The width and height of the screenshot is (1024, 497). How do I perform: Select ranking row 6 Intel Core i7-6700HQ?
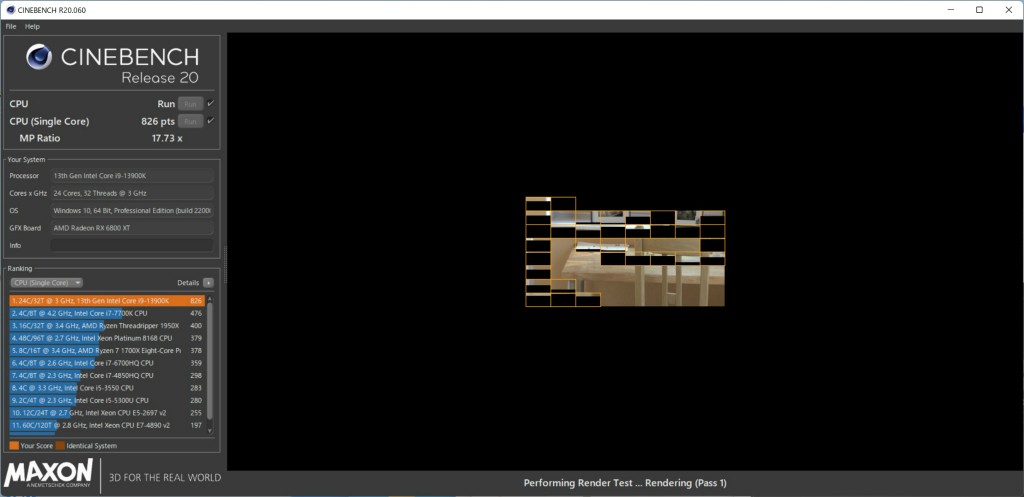[107, 363]
